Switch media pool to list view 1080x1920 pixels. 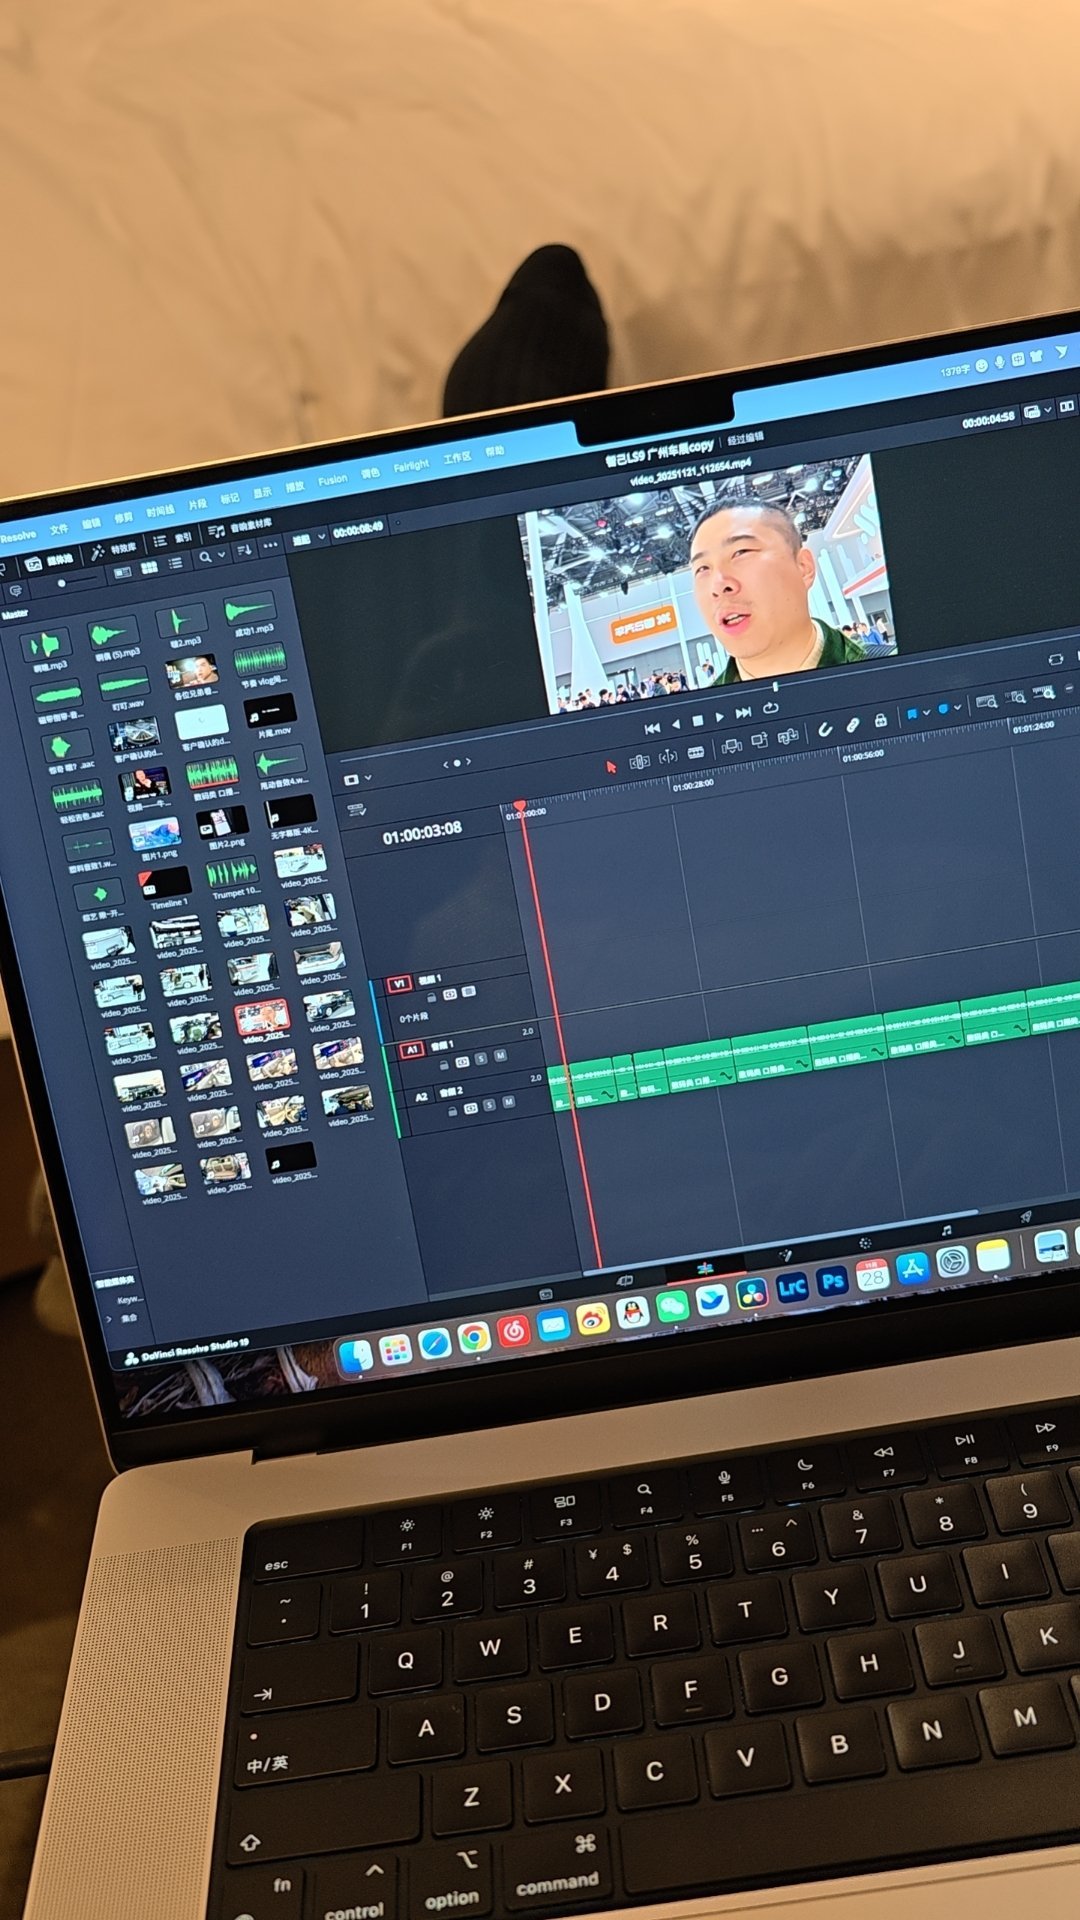pyautogui.click(x=175, y=564)
